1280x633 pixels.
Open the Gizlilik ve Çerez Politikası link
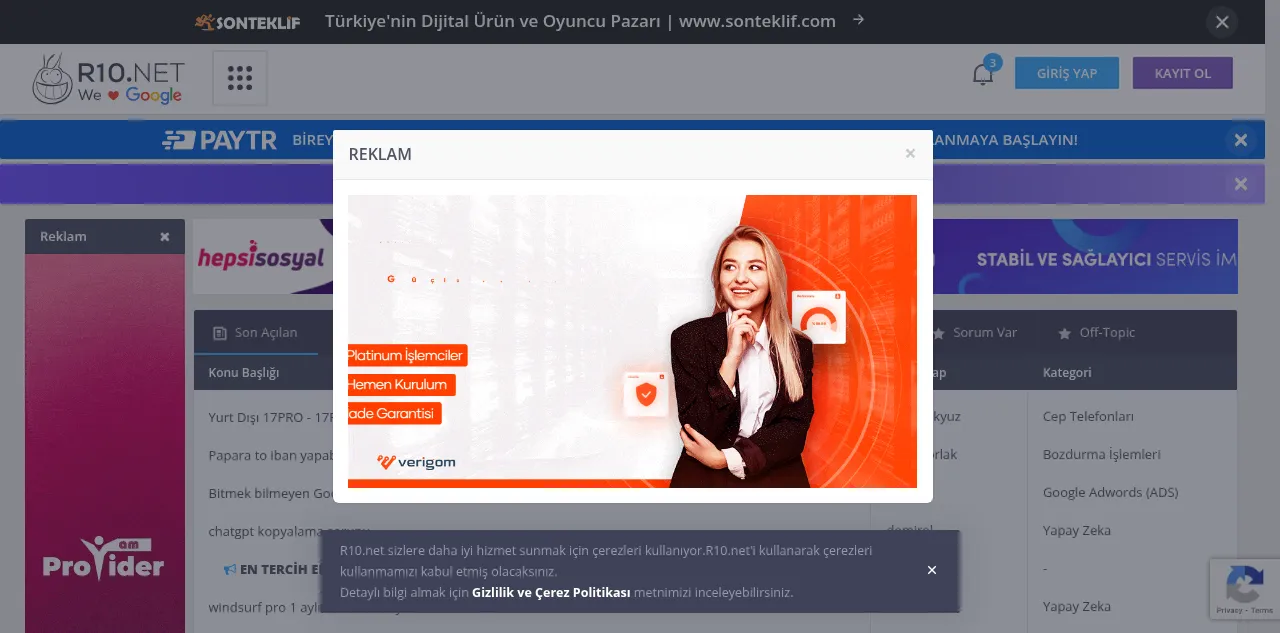point(551,592)
